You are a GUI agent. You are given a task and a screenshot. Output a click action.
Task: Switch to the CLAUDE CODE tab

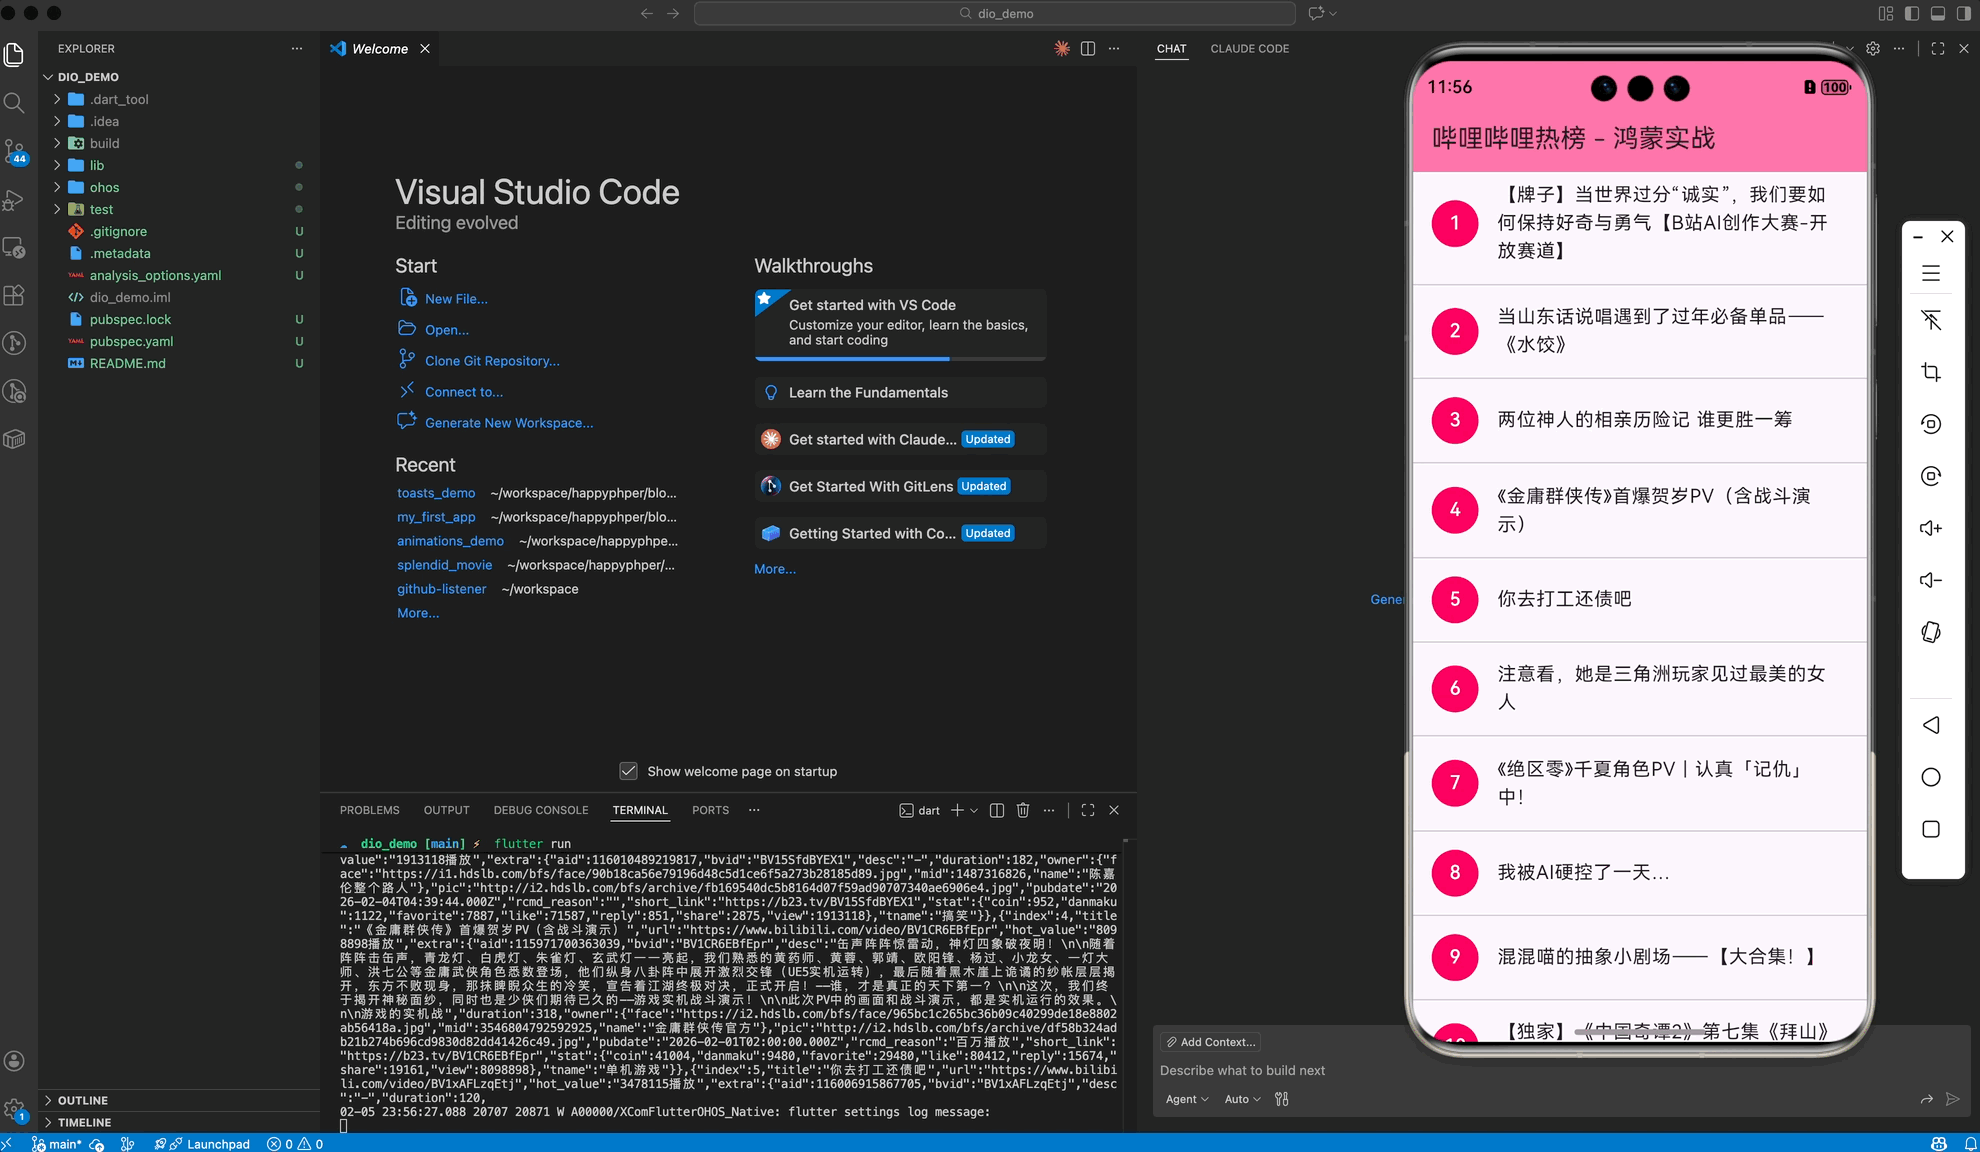click(1249, 48)
